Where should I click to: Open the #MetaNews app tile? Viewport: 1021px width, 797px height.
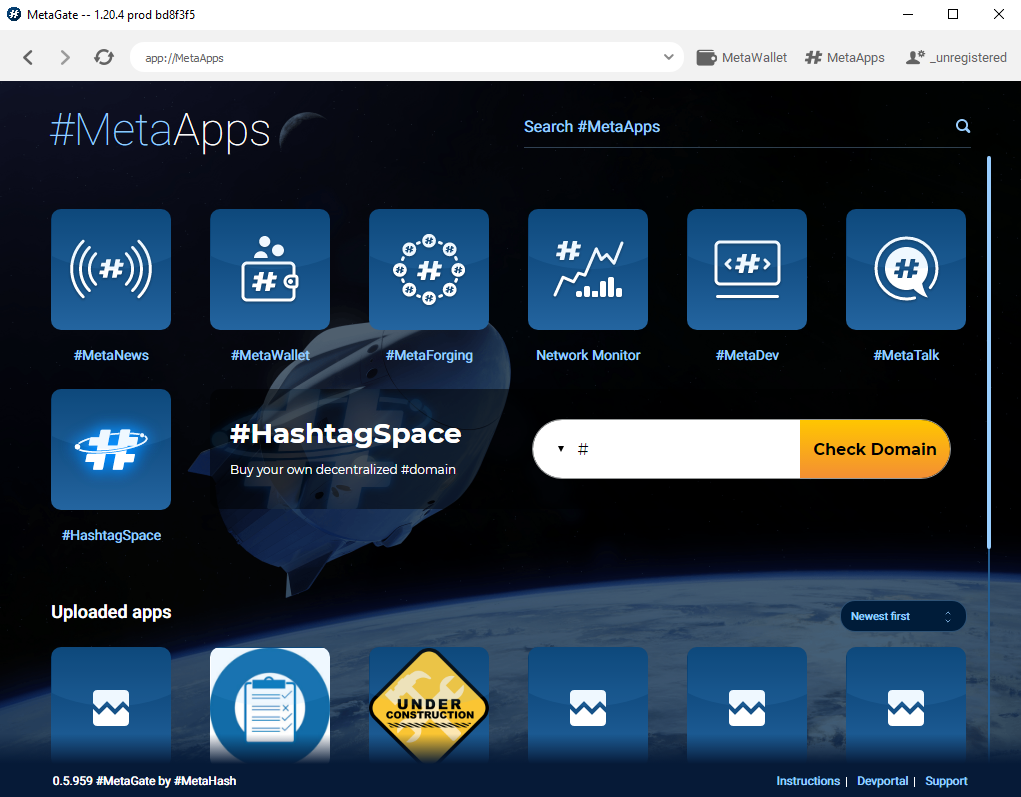(x=111, y=269)
